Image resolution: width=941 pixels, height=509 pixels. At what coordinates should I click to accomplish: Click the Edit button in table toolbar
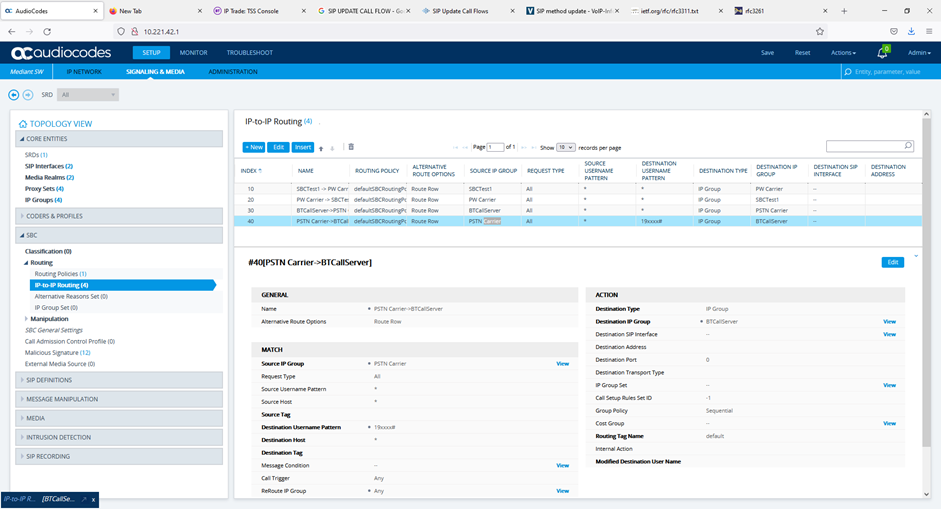(278, 147)
